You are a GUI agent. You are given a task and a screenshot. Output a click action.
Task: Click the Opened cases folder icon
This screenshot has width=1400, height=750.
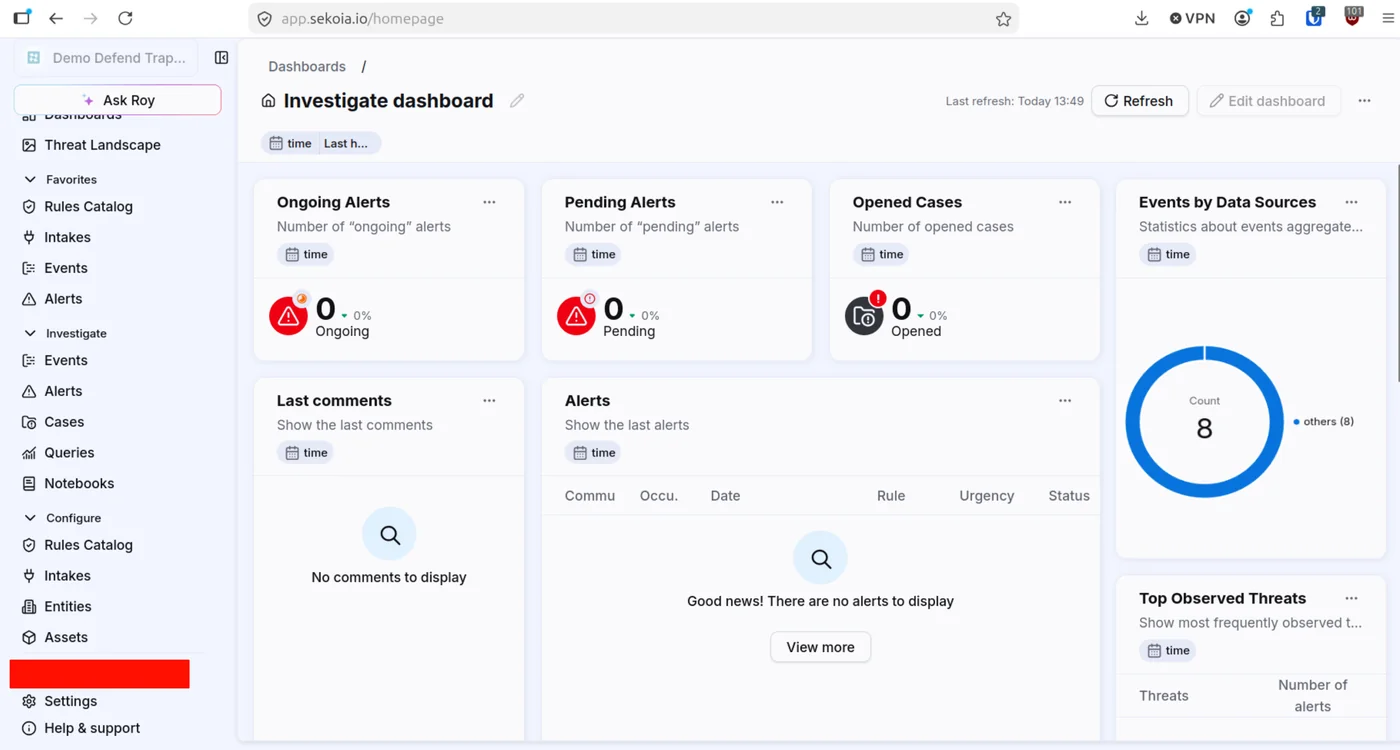click(864, 316)
